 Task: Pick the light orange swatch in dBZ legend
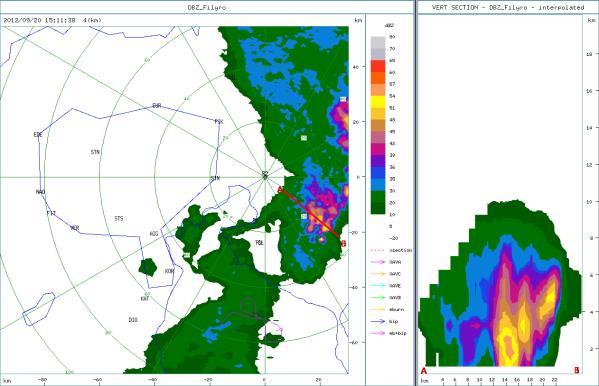tap(378, 89)
